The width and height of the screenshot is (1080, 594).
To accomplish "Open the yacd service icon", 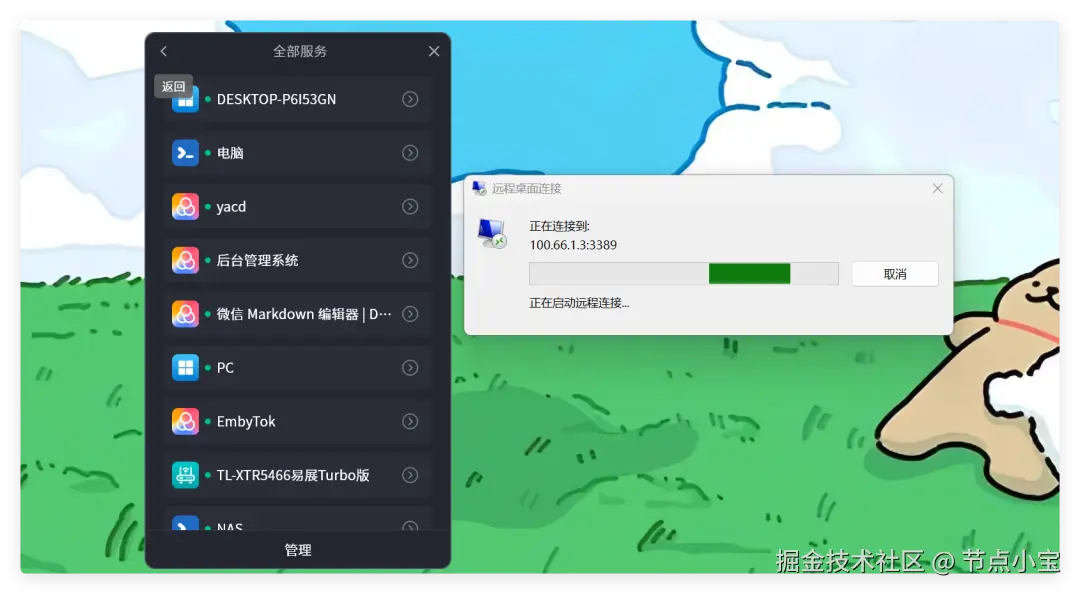I will (186, 207).
